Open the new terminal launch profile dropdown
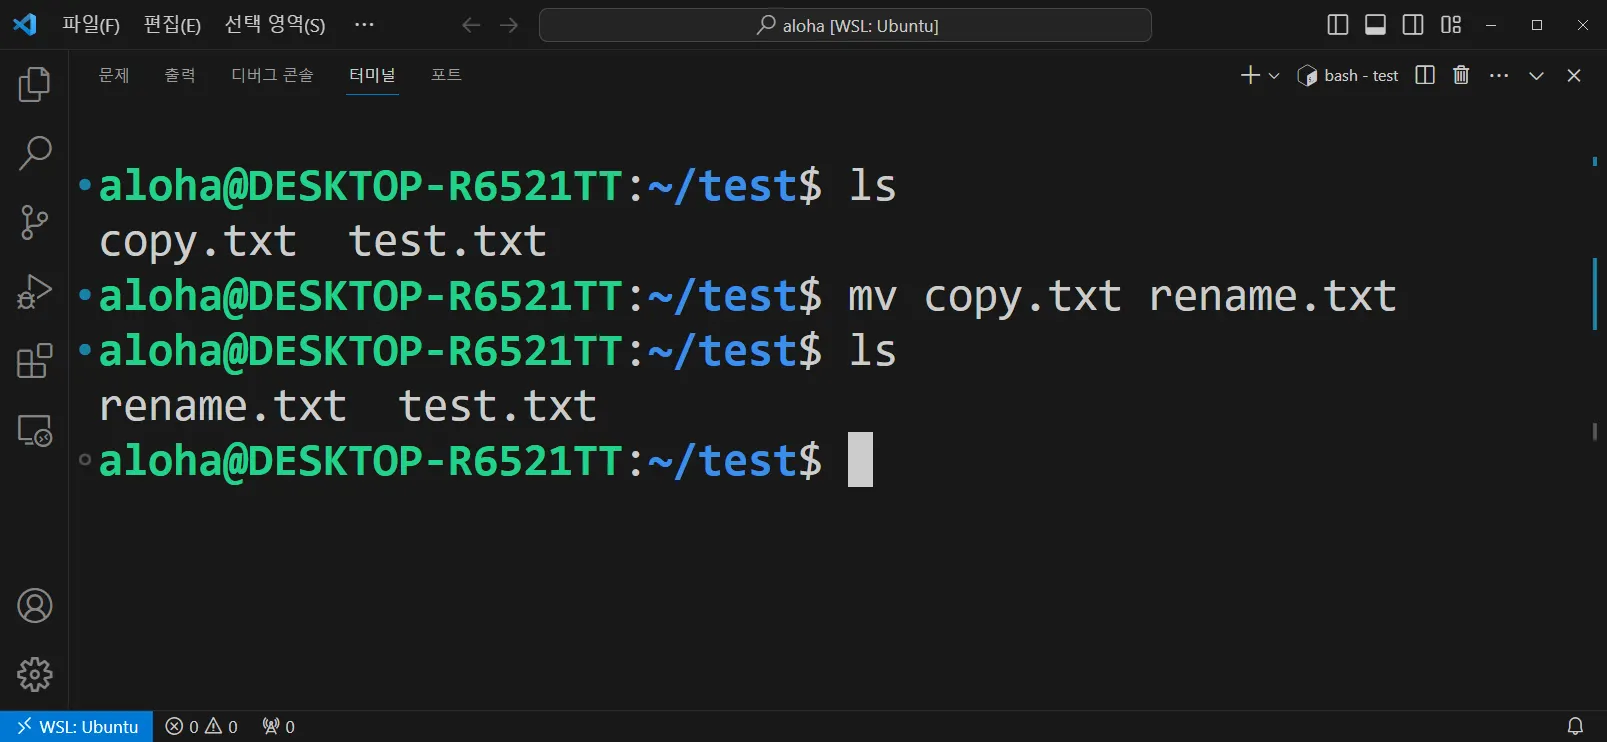Viewport: 1607px width, 742px height. pyautogui.click(x=1274, y=76)
